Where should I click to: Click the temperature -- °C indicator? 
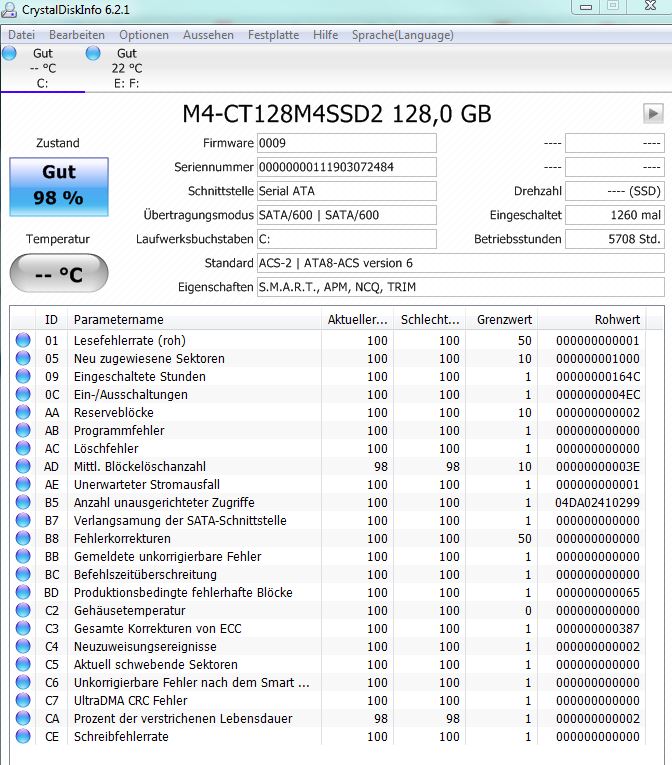point(59,273)
